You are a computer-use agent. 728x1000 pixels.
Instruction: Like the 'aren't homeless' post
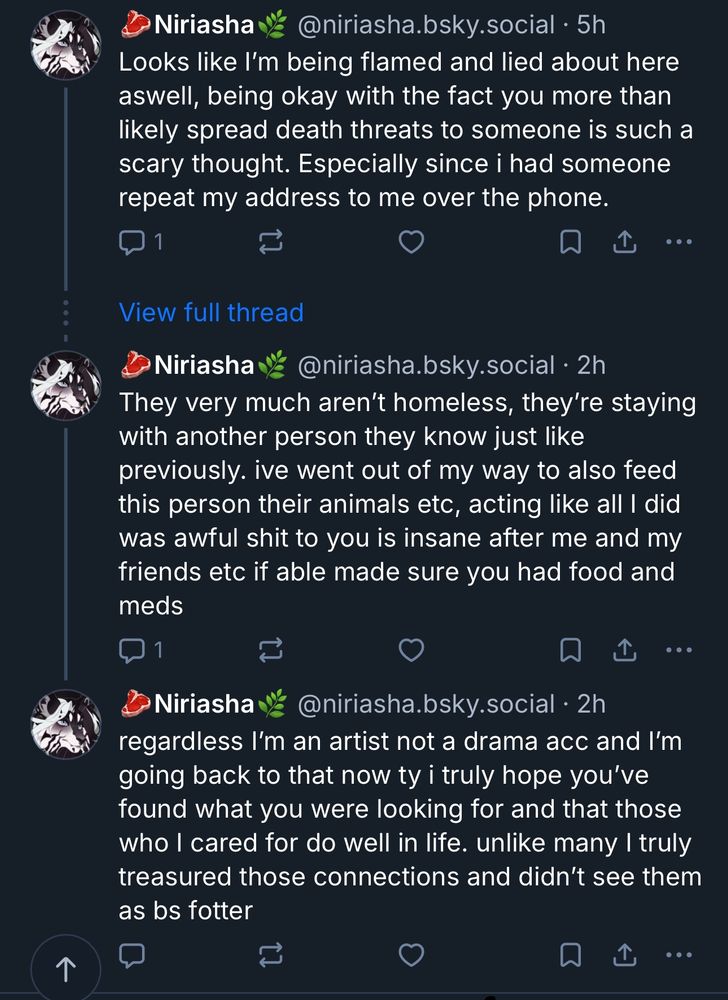(x=411, y=651)
